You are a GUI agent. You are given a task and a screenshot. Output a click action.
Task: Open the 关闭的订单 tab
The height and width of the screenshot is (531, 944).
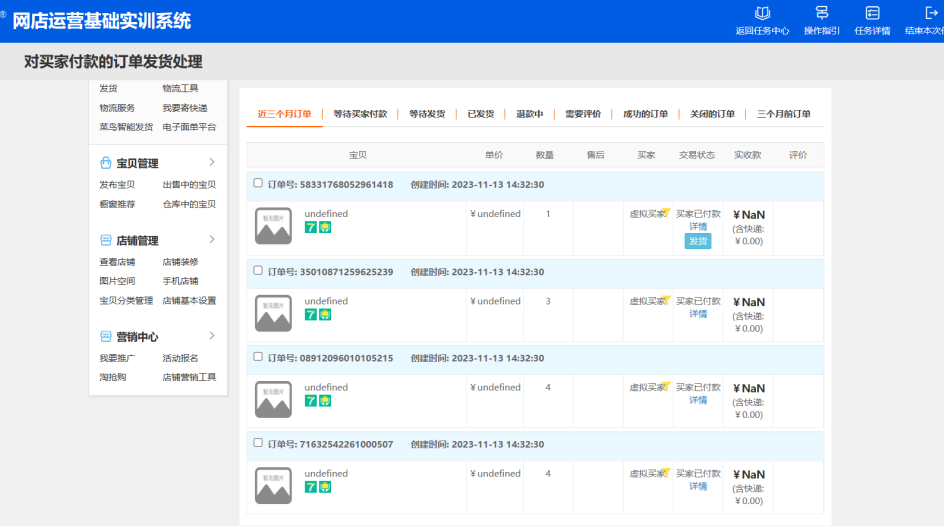coord(712,114)
